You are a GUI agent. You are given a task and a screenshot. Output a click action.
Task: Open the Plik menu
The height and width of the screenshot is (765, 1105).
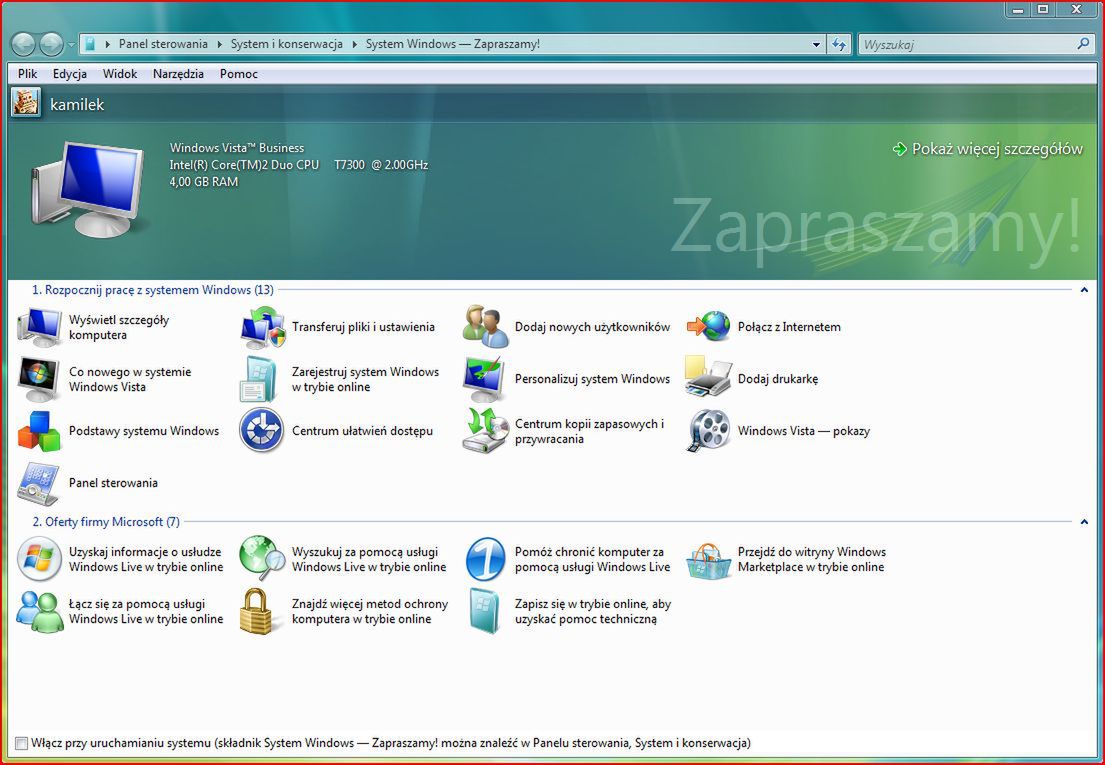coord(28,73)
